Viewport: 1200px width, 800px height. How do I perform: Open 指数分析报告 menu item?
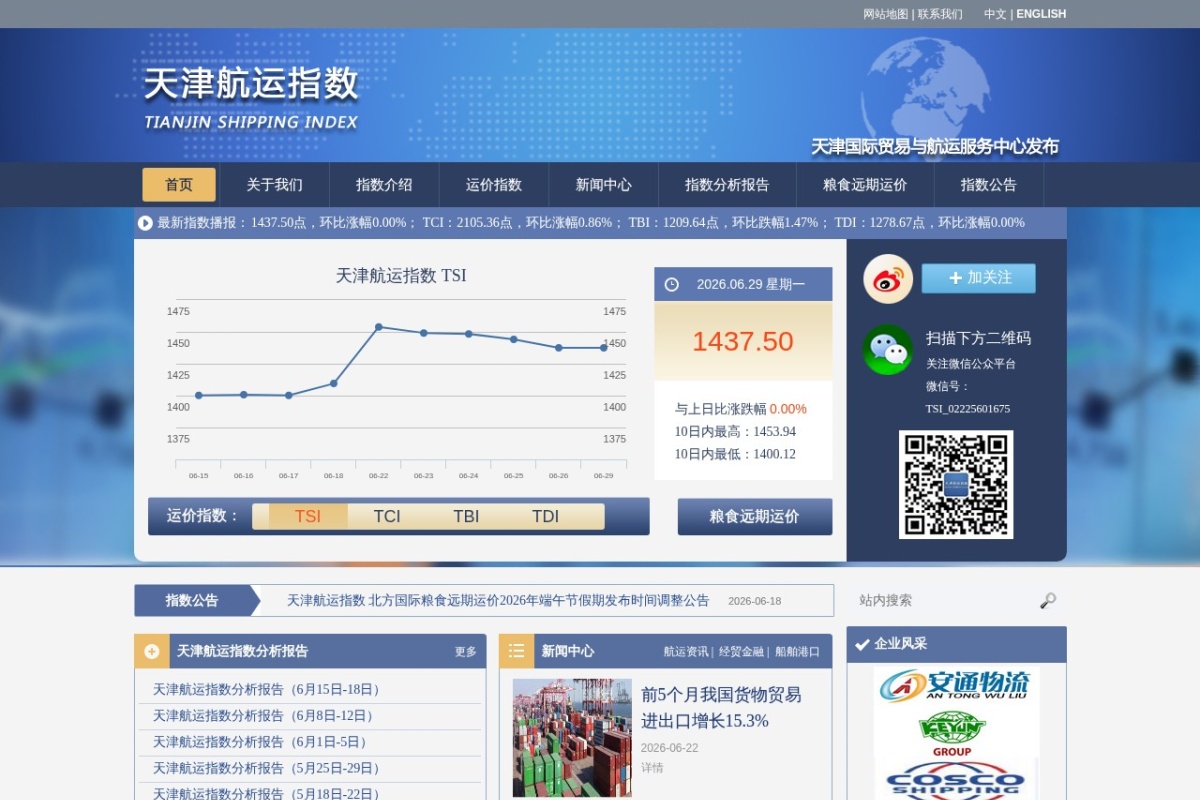[x=727, y=185]
